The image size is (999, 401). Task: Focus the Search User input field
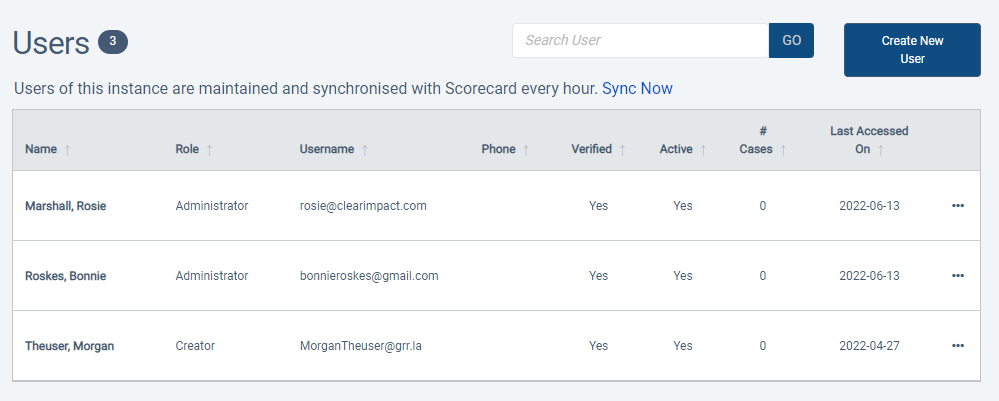(640, 41)
